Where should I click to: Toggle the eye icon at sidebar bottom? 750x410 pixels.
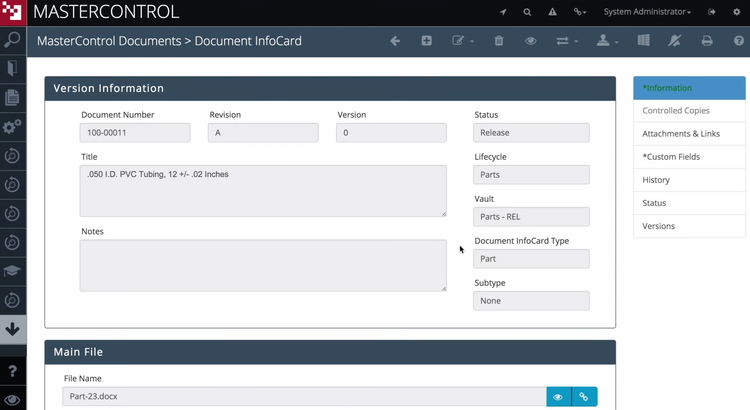(12, 399)
